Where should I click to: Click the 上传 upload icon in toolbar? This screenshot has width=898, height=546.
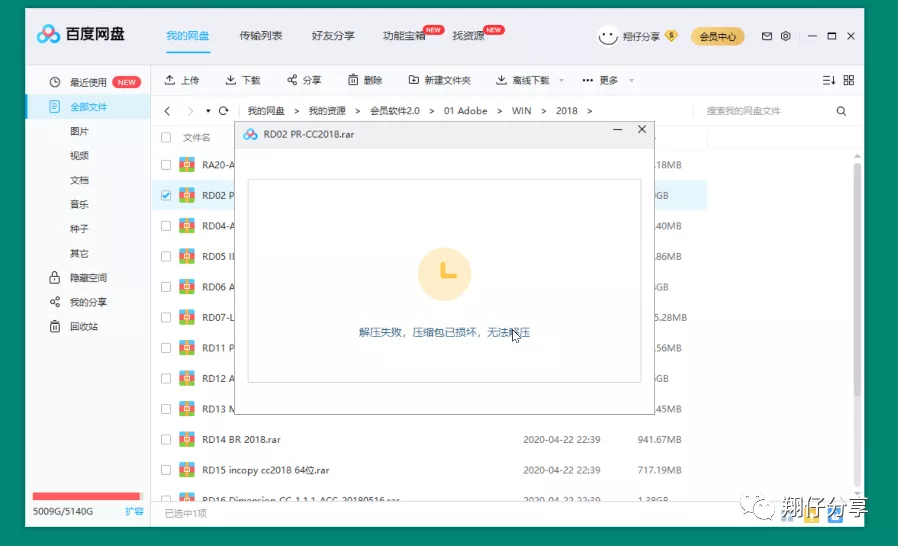click(170, 80)
